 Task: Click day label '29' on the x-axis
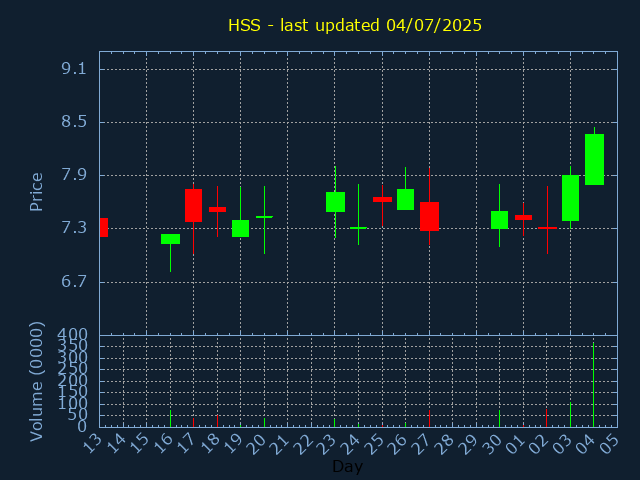pyautogui.click(x=469, y=444)
